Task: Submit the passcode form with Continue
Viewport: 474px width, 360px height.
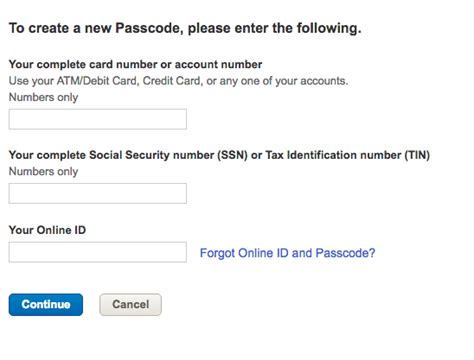Action: 46,305
